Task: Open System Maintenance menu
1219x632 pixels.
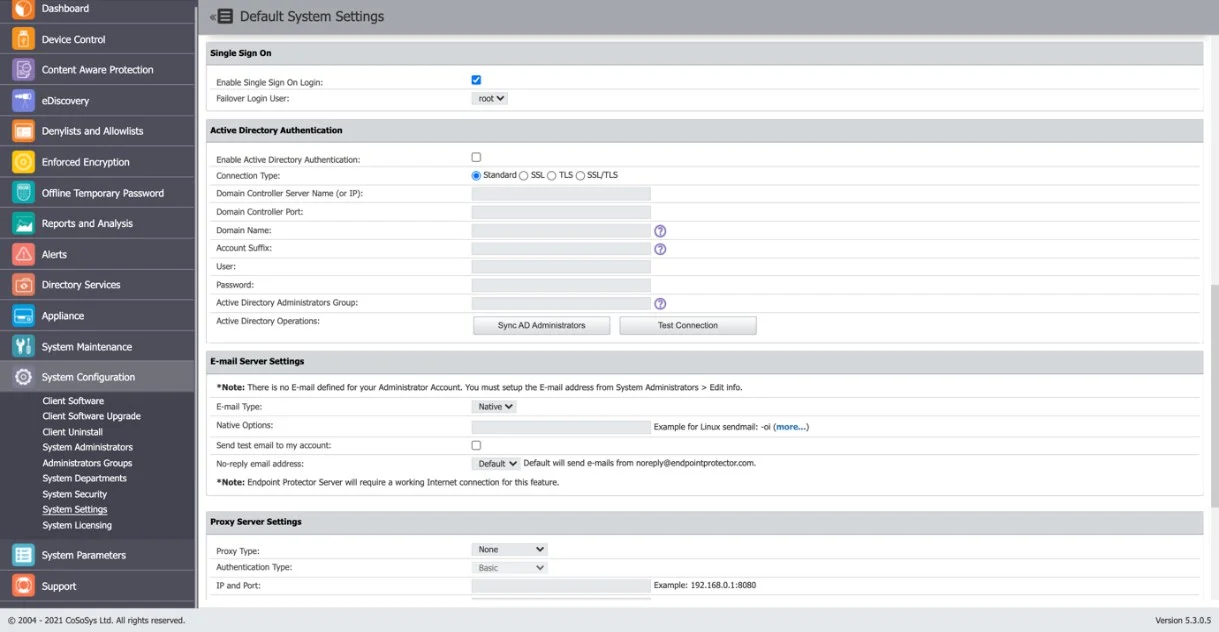Action: point(97,347)
